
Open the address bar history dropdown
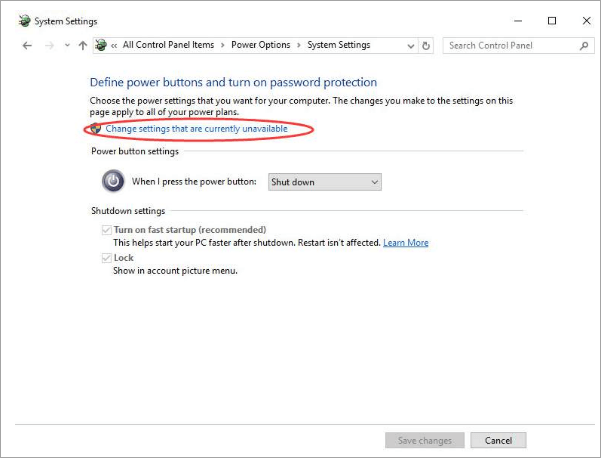coord(410,45)
